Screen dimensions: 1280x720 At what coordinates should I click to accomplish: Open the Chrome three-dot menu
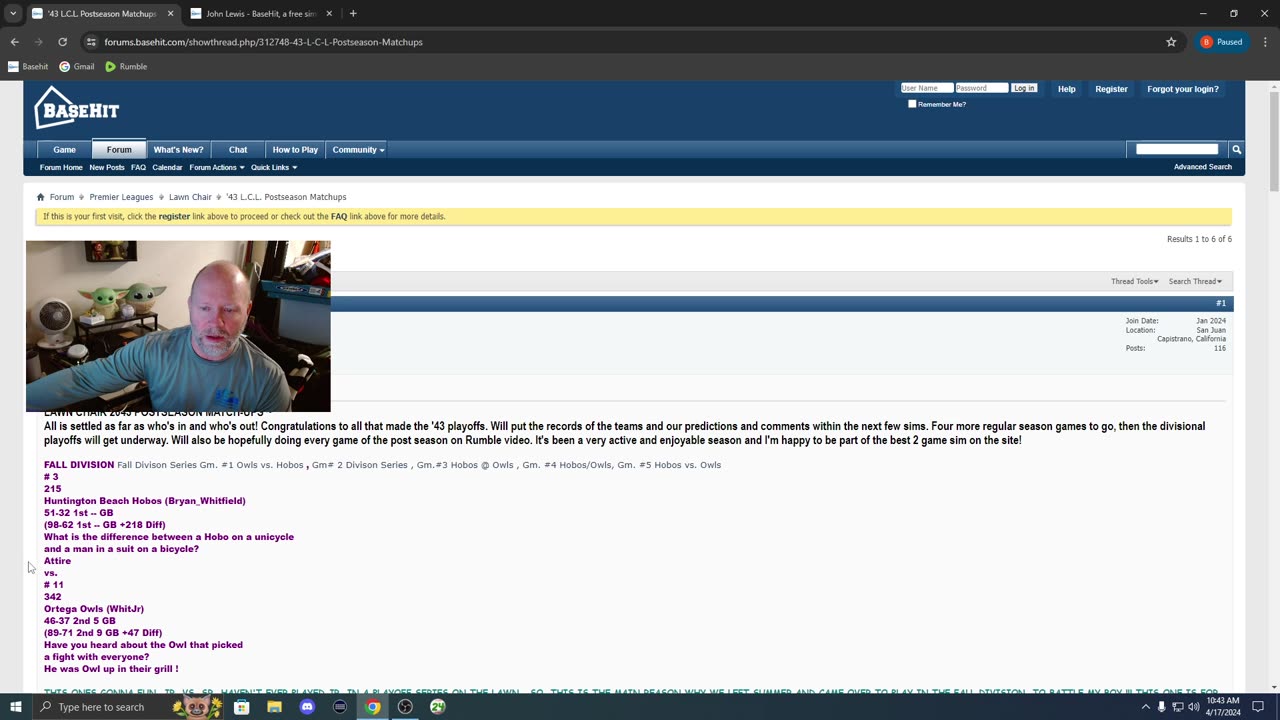1265,42
